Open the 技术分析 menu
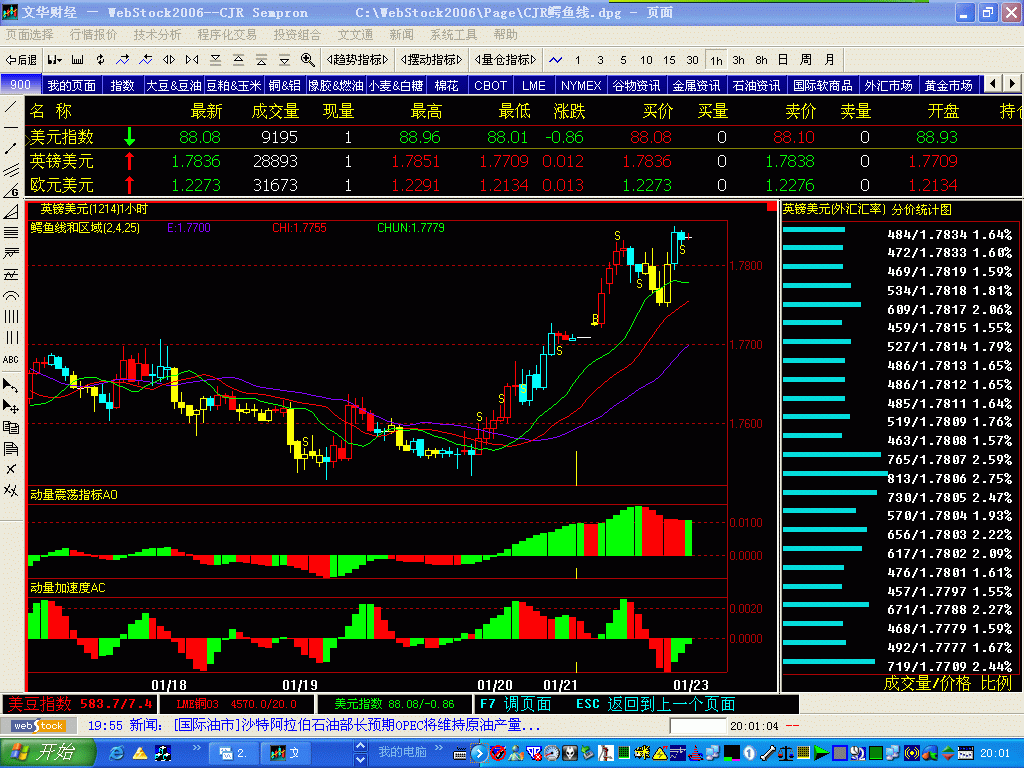This screenshot has width=1024, height=768. [157, 35]
